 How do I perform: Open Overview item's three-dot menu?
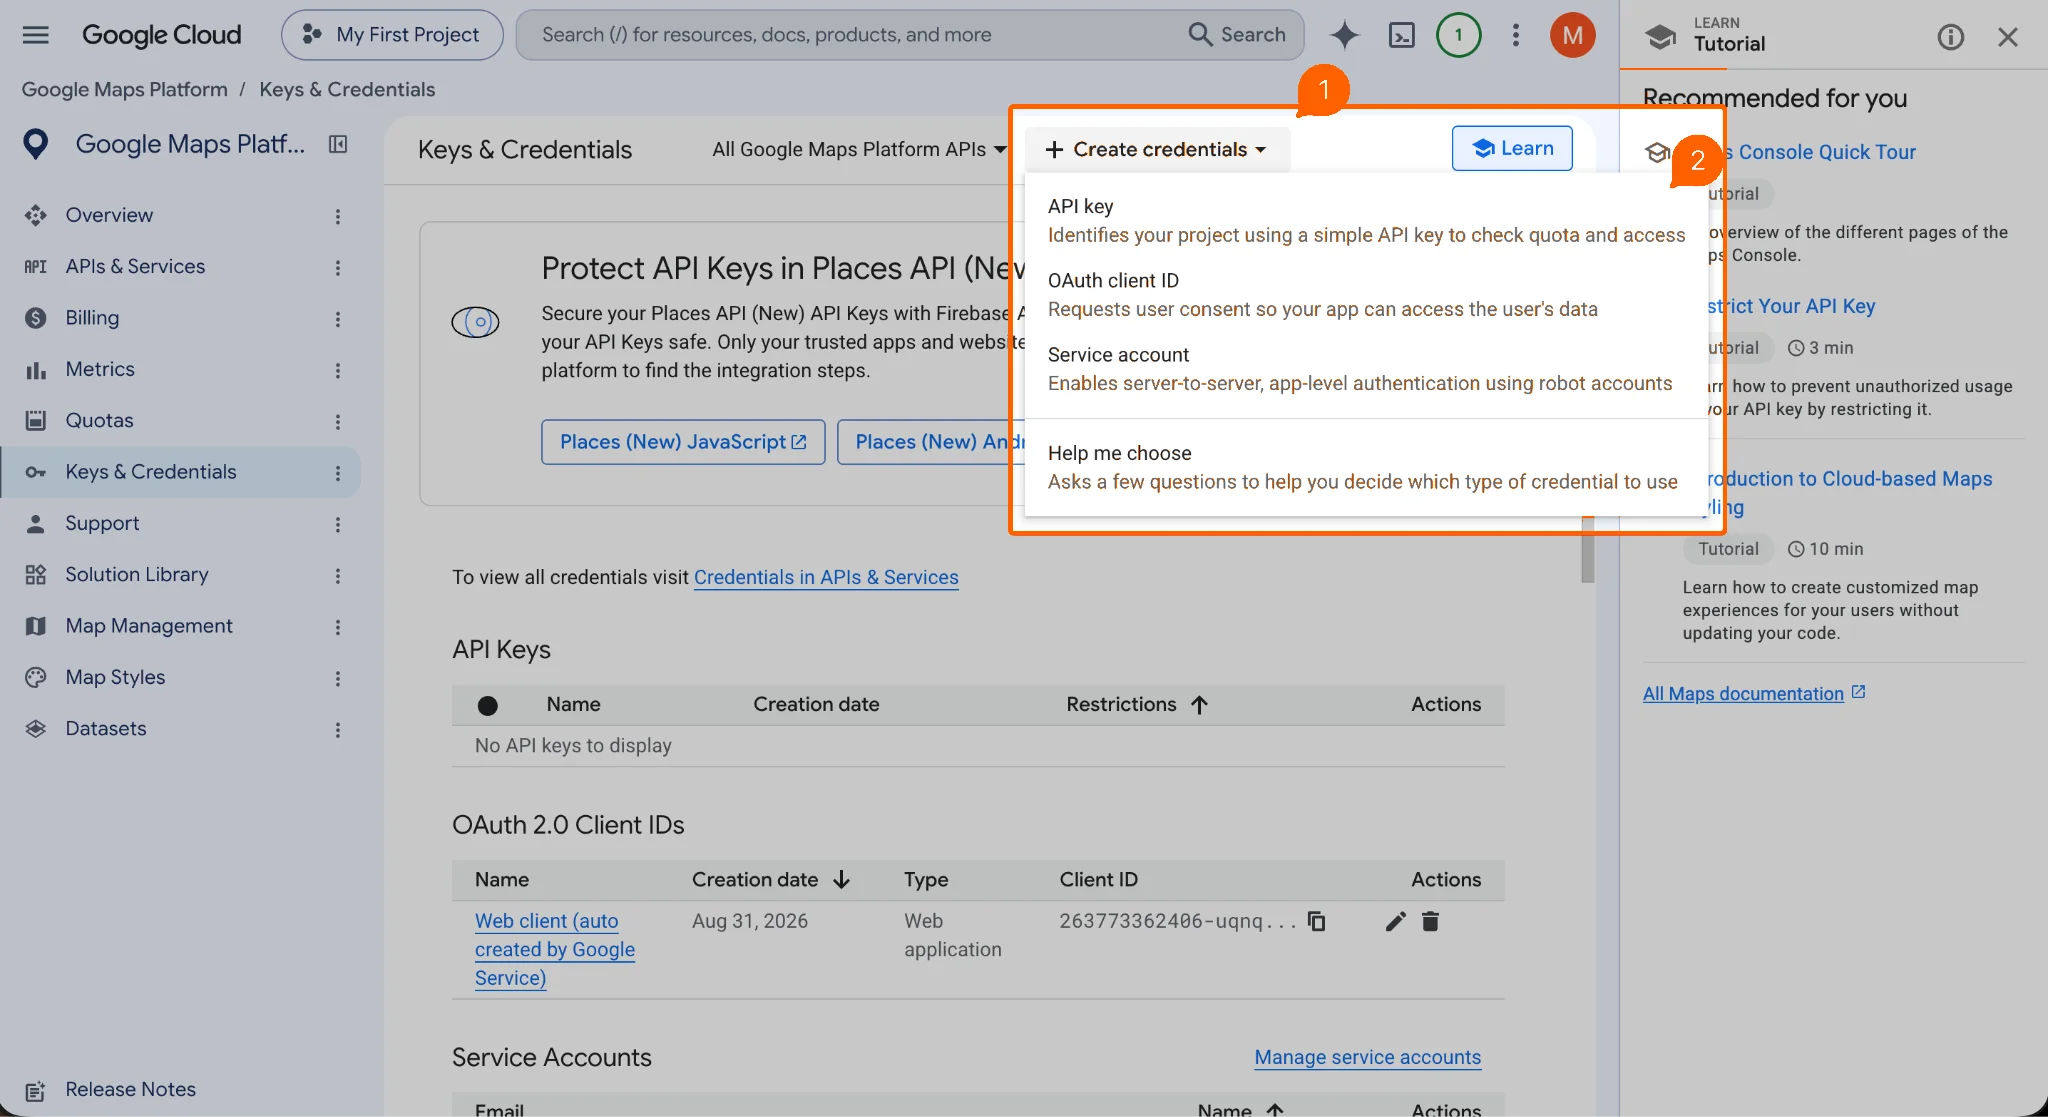pyautogui.click(x=338, y=216)
